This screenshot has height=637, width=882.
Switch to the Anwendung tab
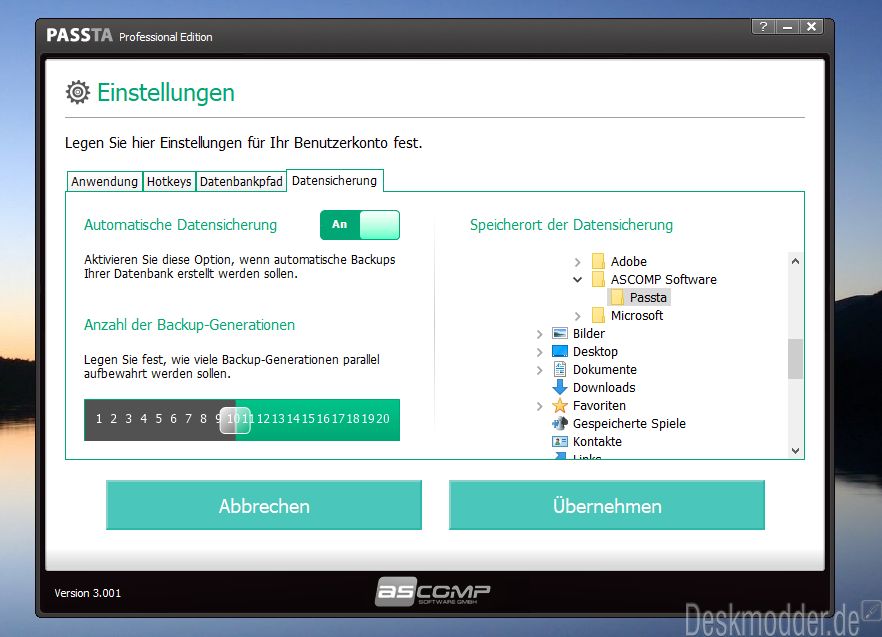(104, 181)
